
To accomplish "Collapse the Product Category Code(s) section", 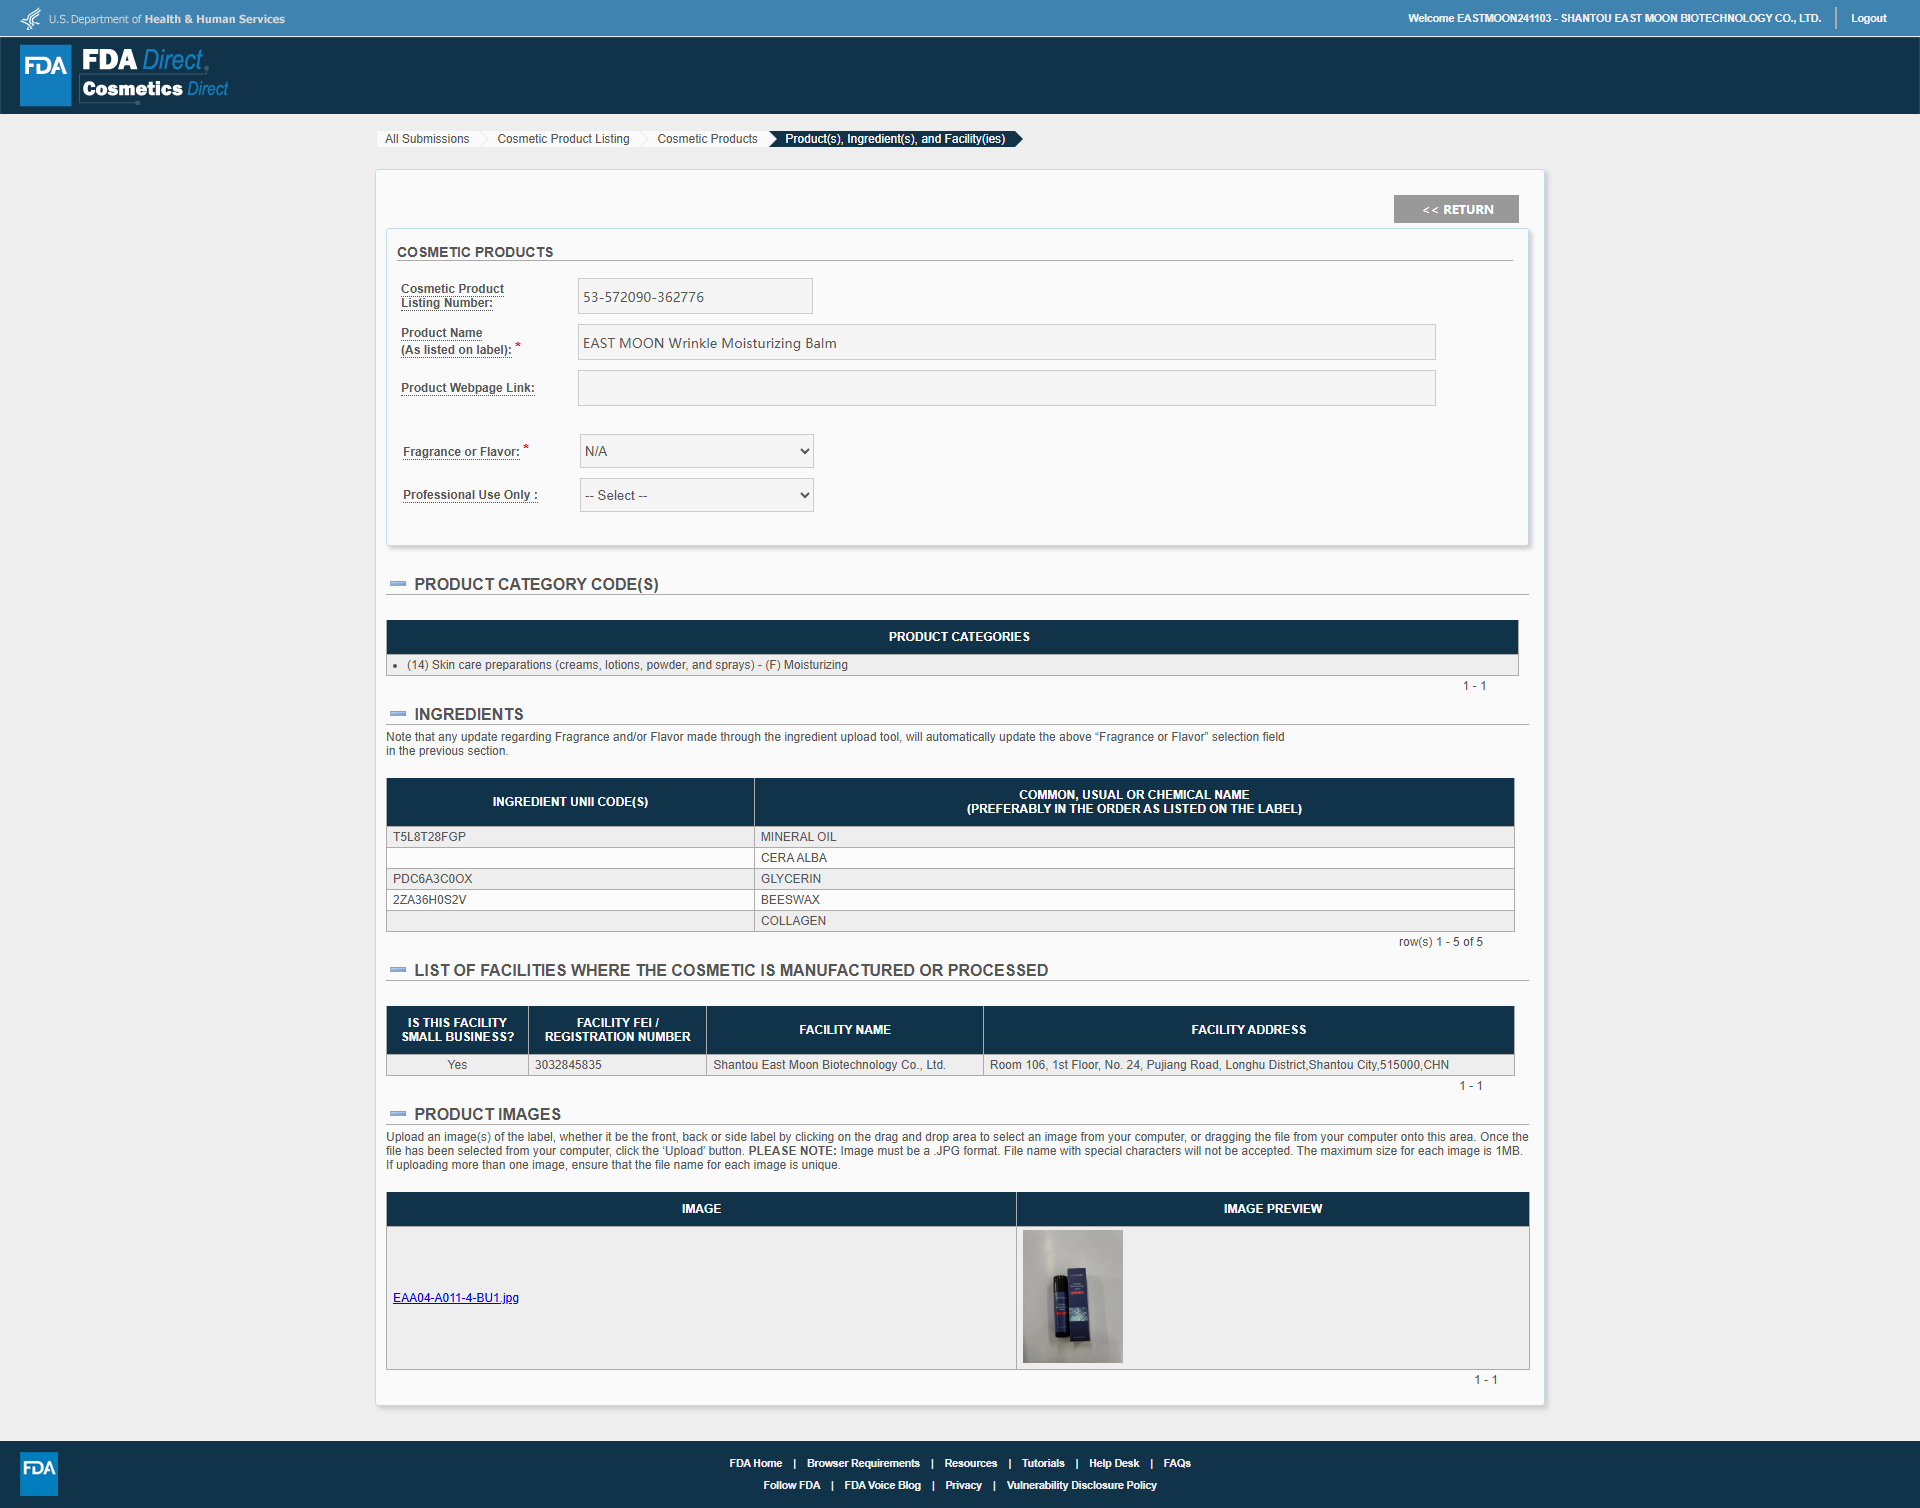I will [398, 584].
